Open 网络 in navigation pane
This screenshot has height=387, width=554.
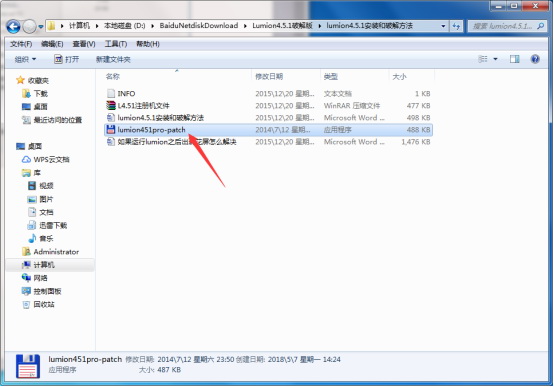click(x=40, y=278)
